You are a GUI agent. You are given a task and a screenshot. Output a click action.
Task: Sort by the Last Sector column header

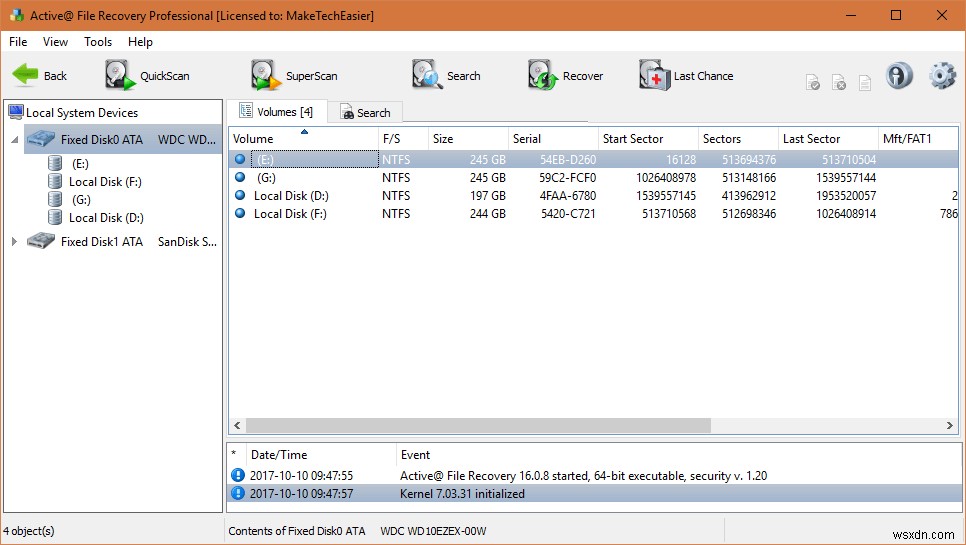pyautogui.click(x=827, y=139)
